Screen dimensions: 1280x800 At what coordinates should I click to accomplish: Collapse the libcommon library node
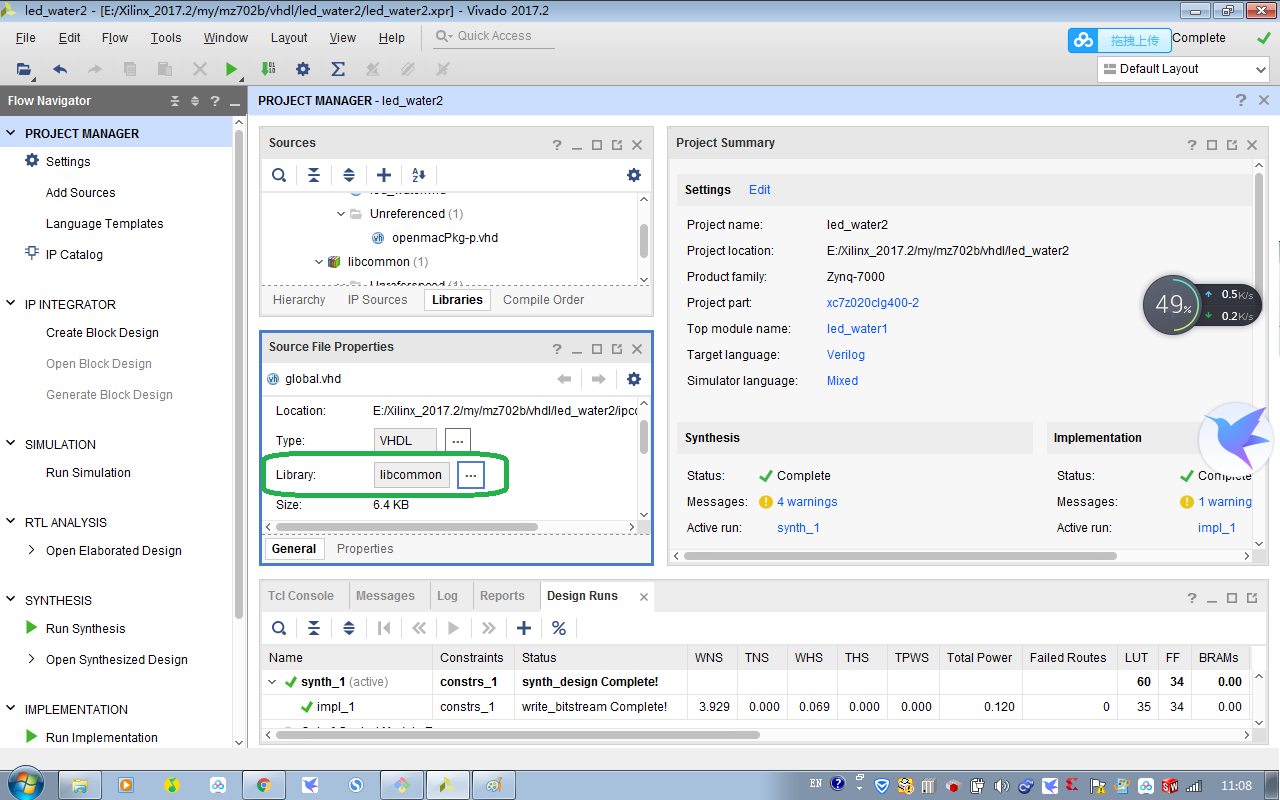[x=318, y=262]
